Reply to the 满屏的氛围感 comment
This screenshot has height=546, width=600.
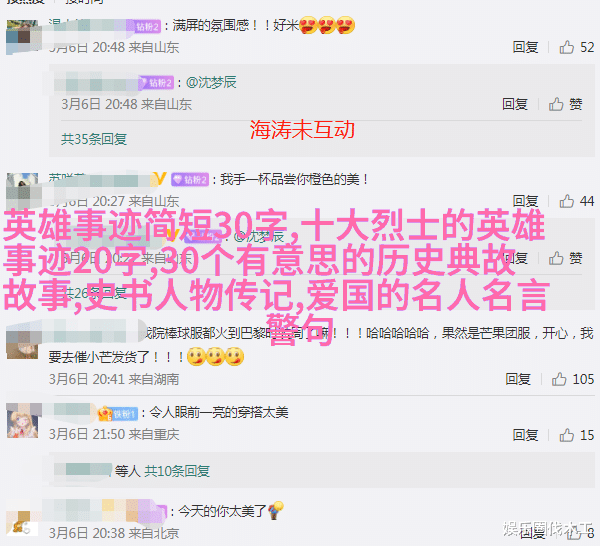click(x=525, y=47)
